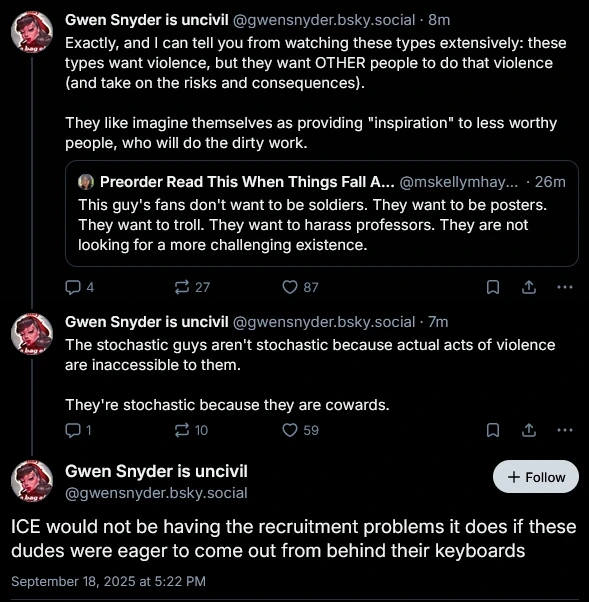Open three-dot menu on 7m post
The image size is (589, 602).
(564, 430)
